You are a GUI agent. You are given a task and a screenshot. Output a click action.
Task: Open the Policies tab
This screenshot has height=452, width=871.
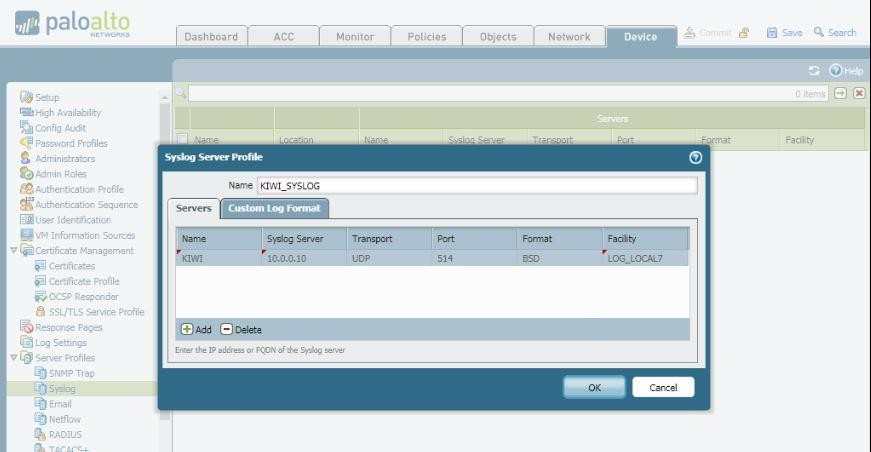[x=427, y=37]
